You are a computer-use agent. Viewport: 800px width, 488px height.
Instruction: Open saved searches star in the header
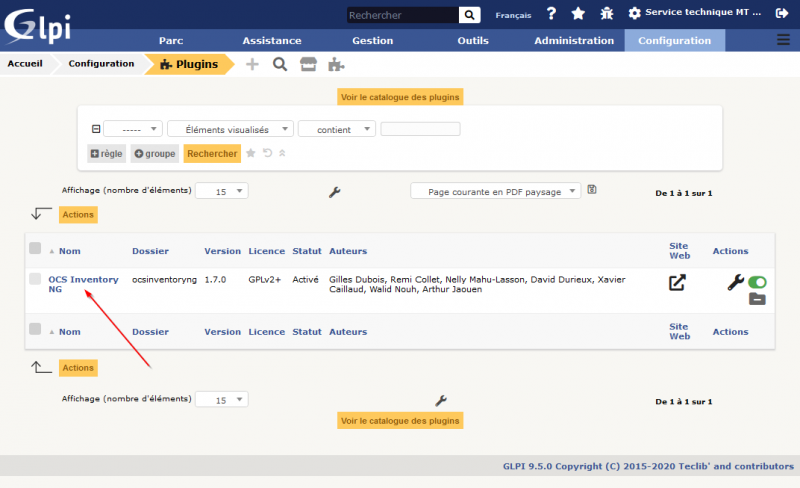(578, 14)
